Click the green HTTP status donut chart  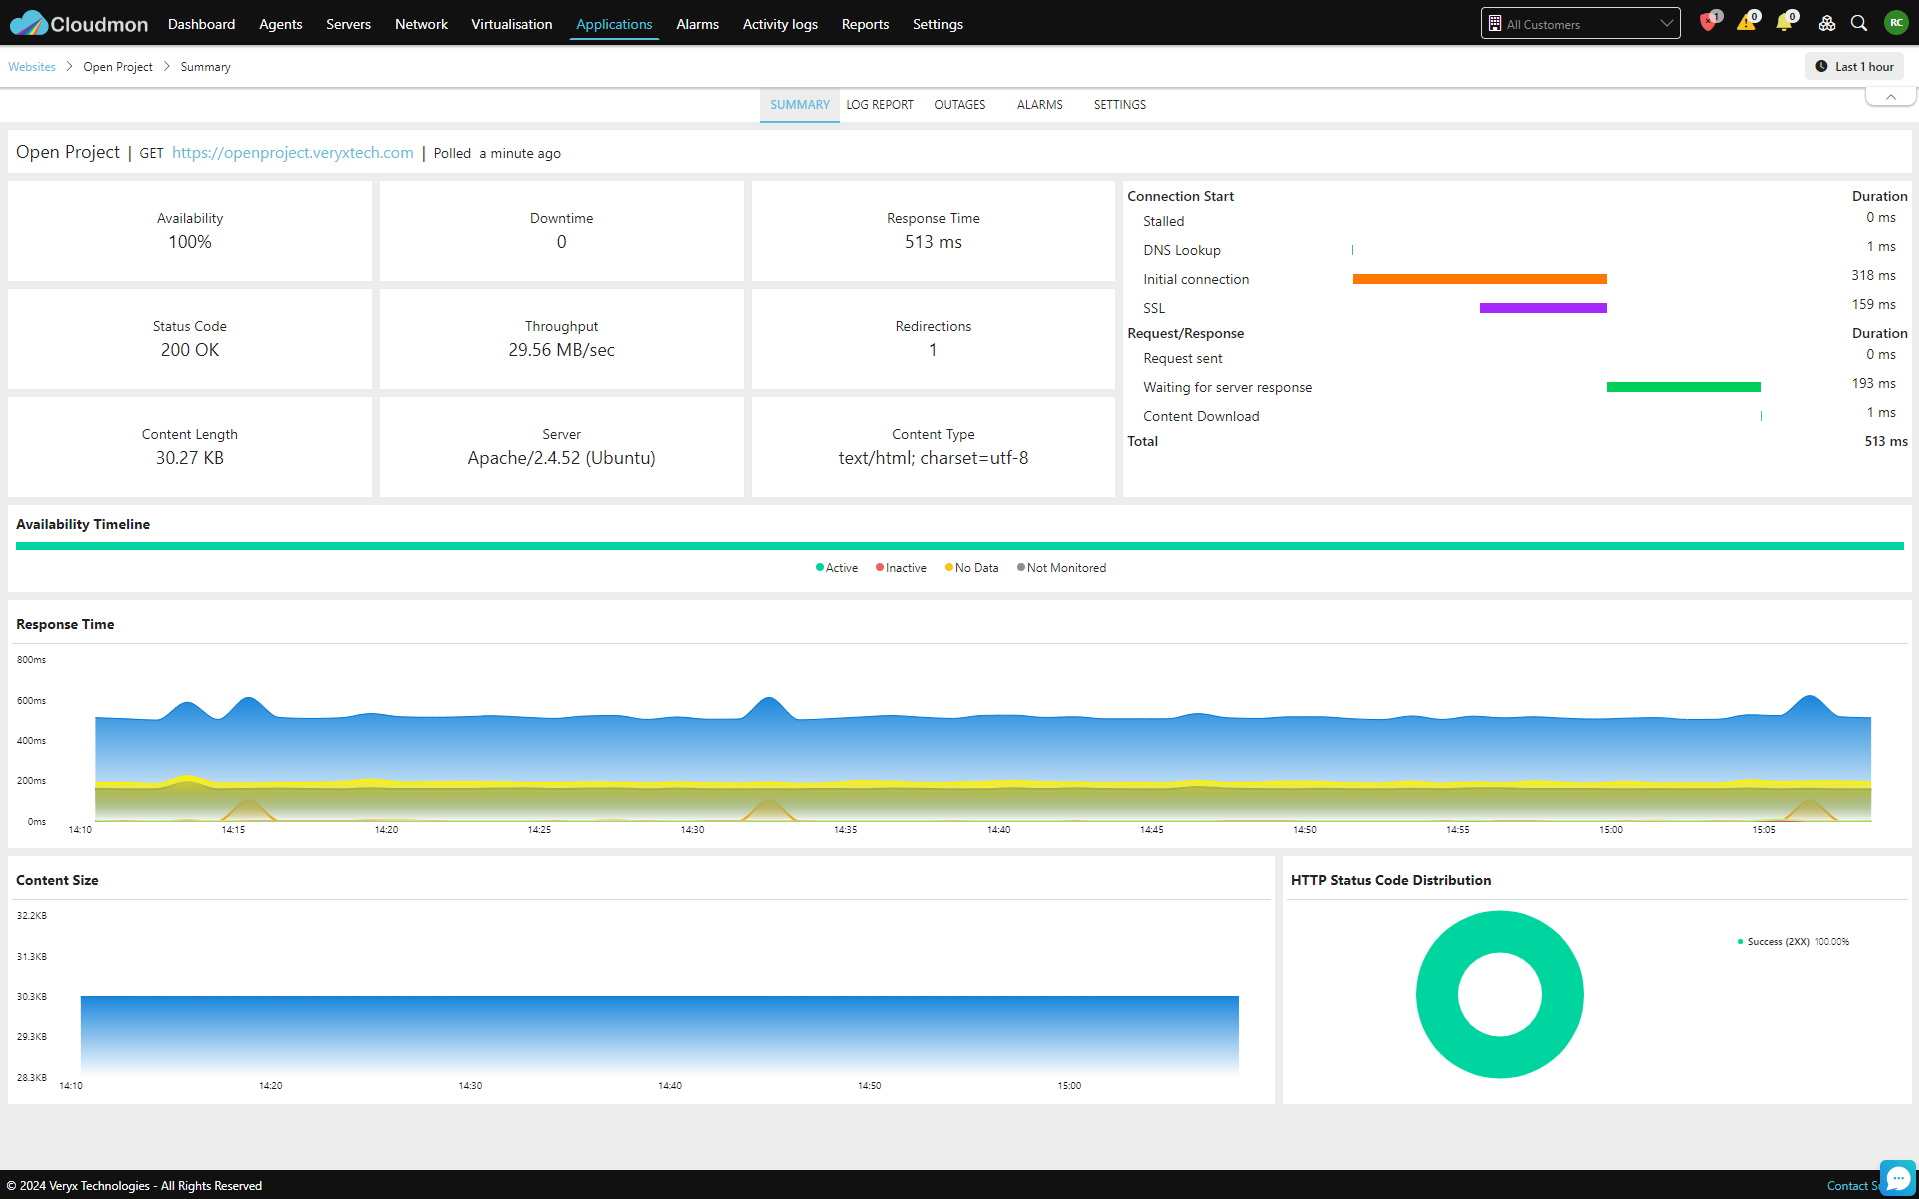[x=1500, y=994]
